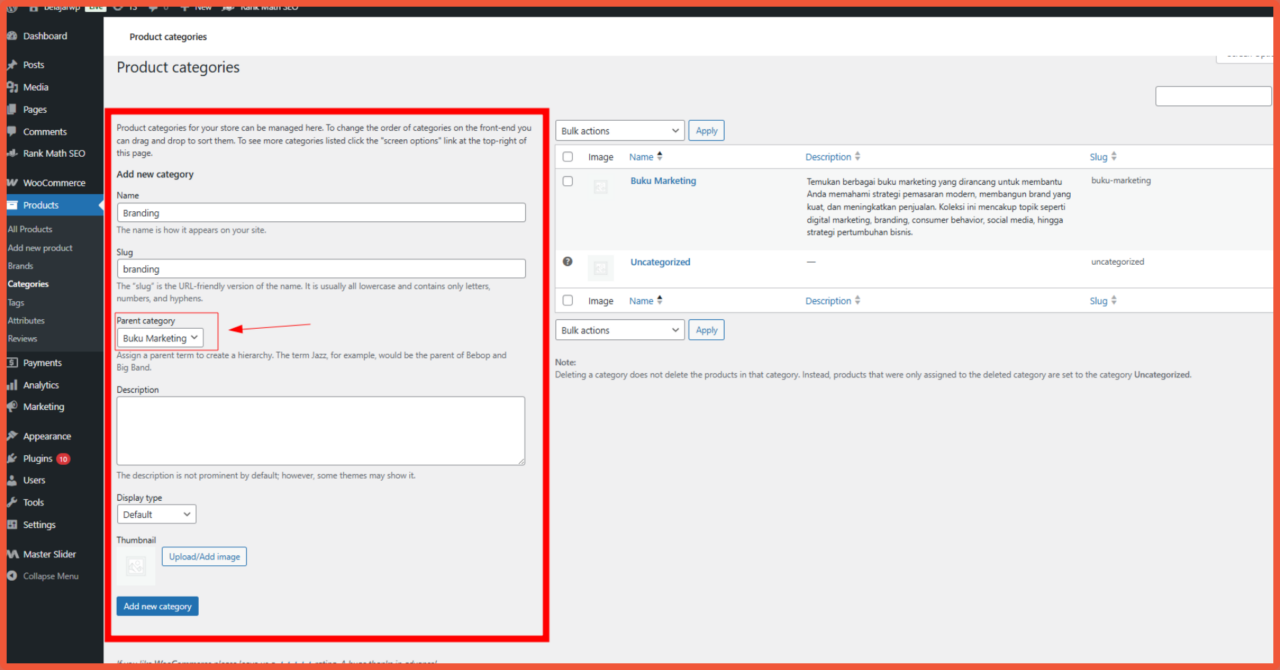This screenshot has width=1280, height=670.
Task: Open Appearance via the paintbrush icon
Action: [12, 436]
